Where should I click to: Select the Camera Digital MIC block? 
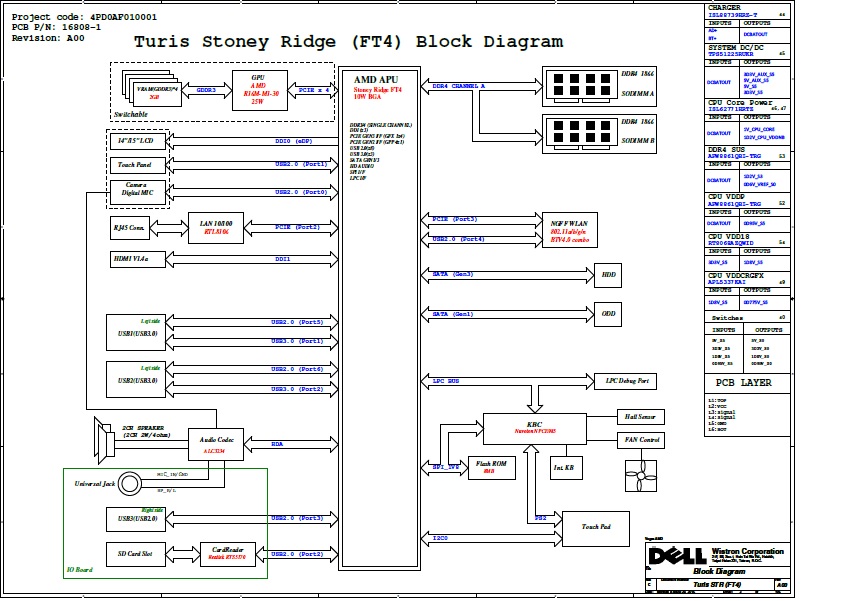(138, 192)
